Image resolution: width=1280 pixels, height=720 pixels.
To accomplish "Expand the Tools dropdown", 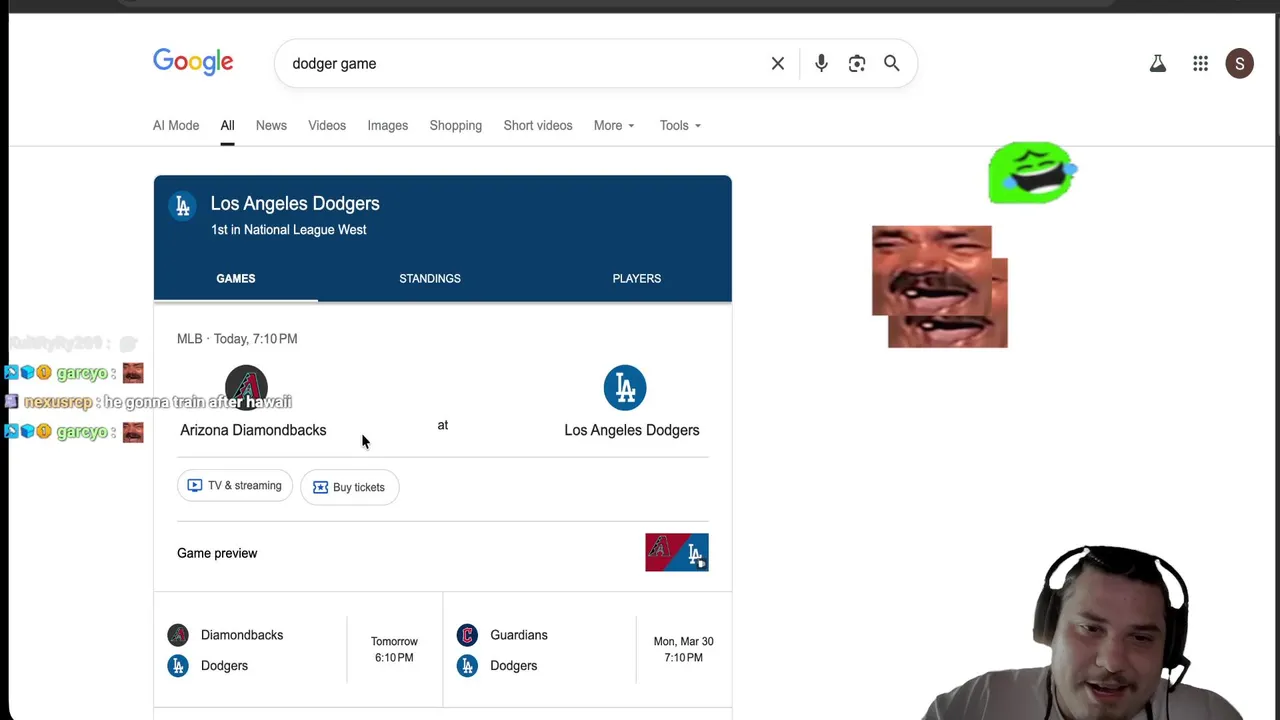I will click(680, 125).
